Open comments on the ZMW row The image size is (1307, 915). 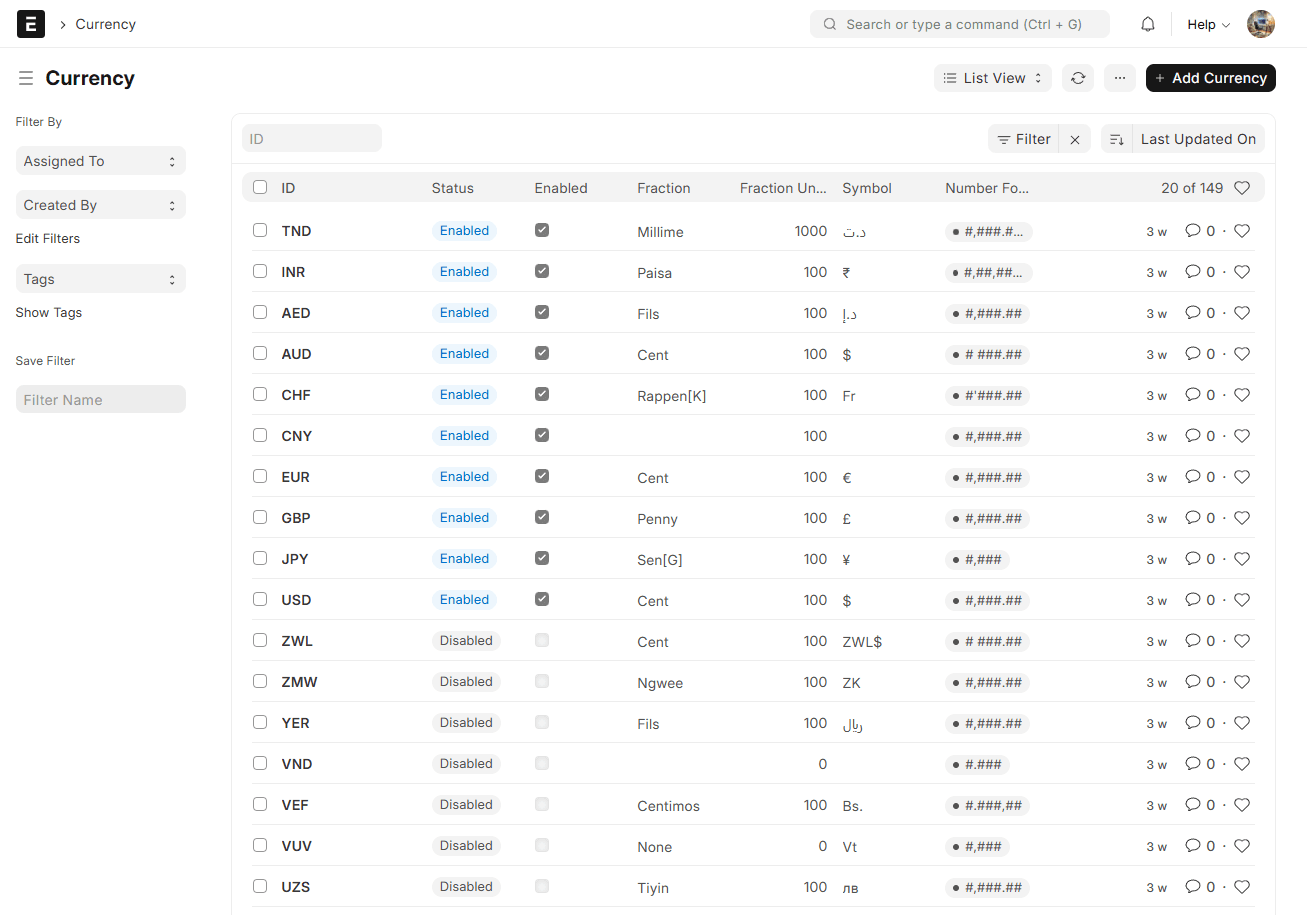pos(1200,682)
